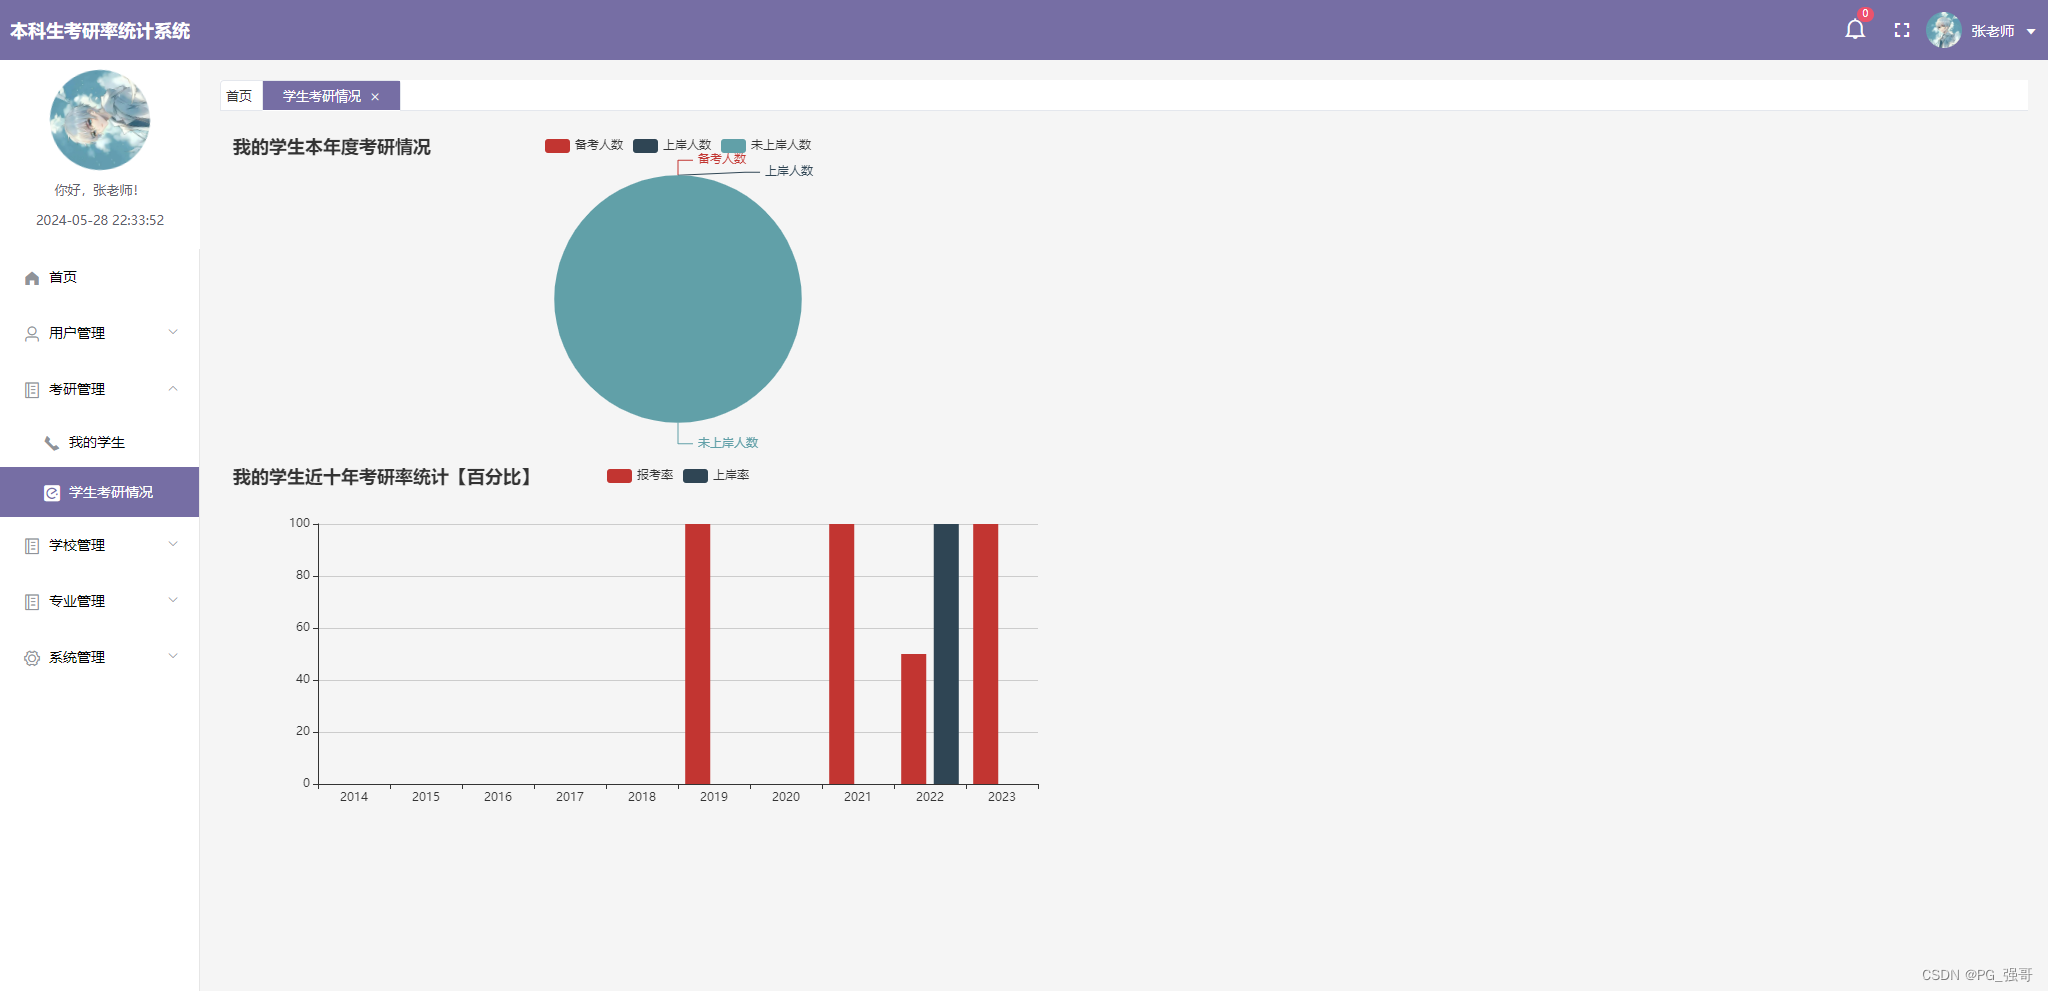Click the datetime 2024-05-28 22:33:52 text
The width and height of the screenshot is (2048, 991).
[x=100, y=220]
